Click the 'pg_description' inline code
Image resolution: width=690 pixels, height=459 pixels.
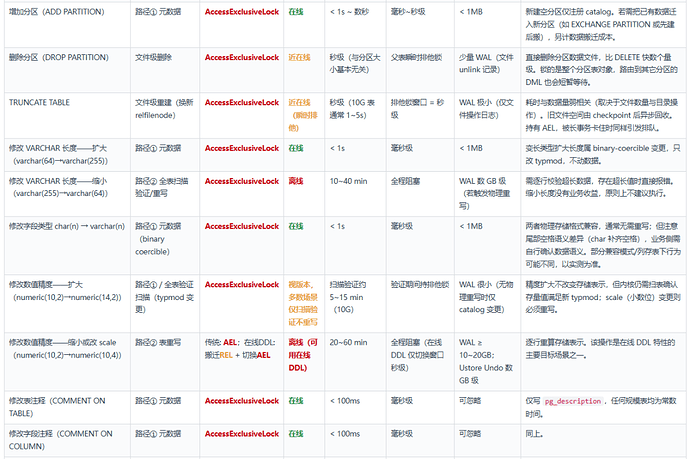point(573,401)
